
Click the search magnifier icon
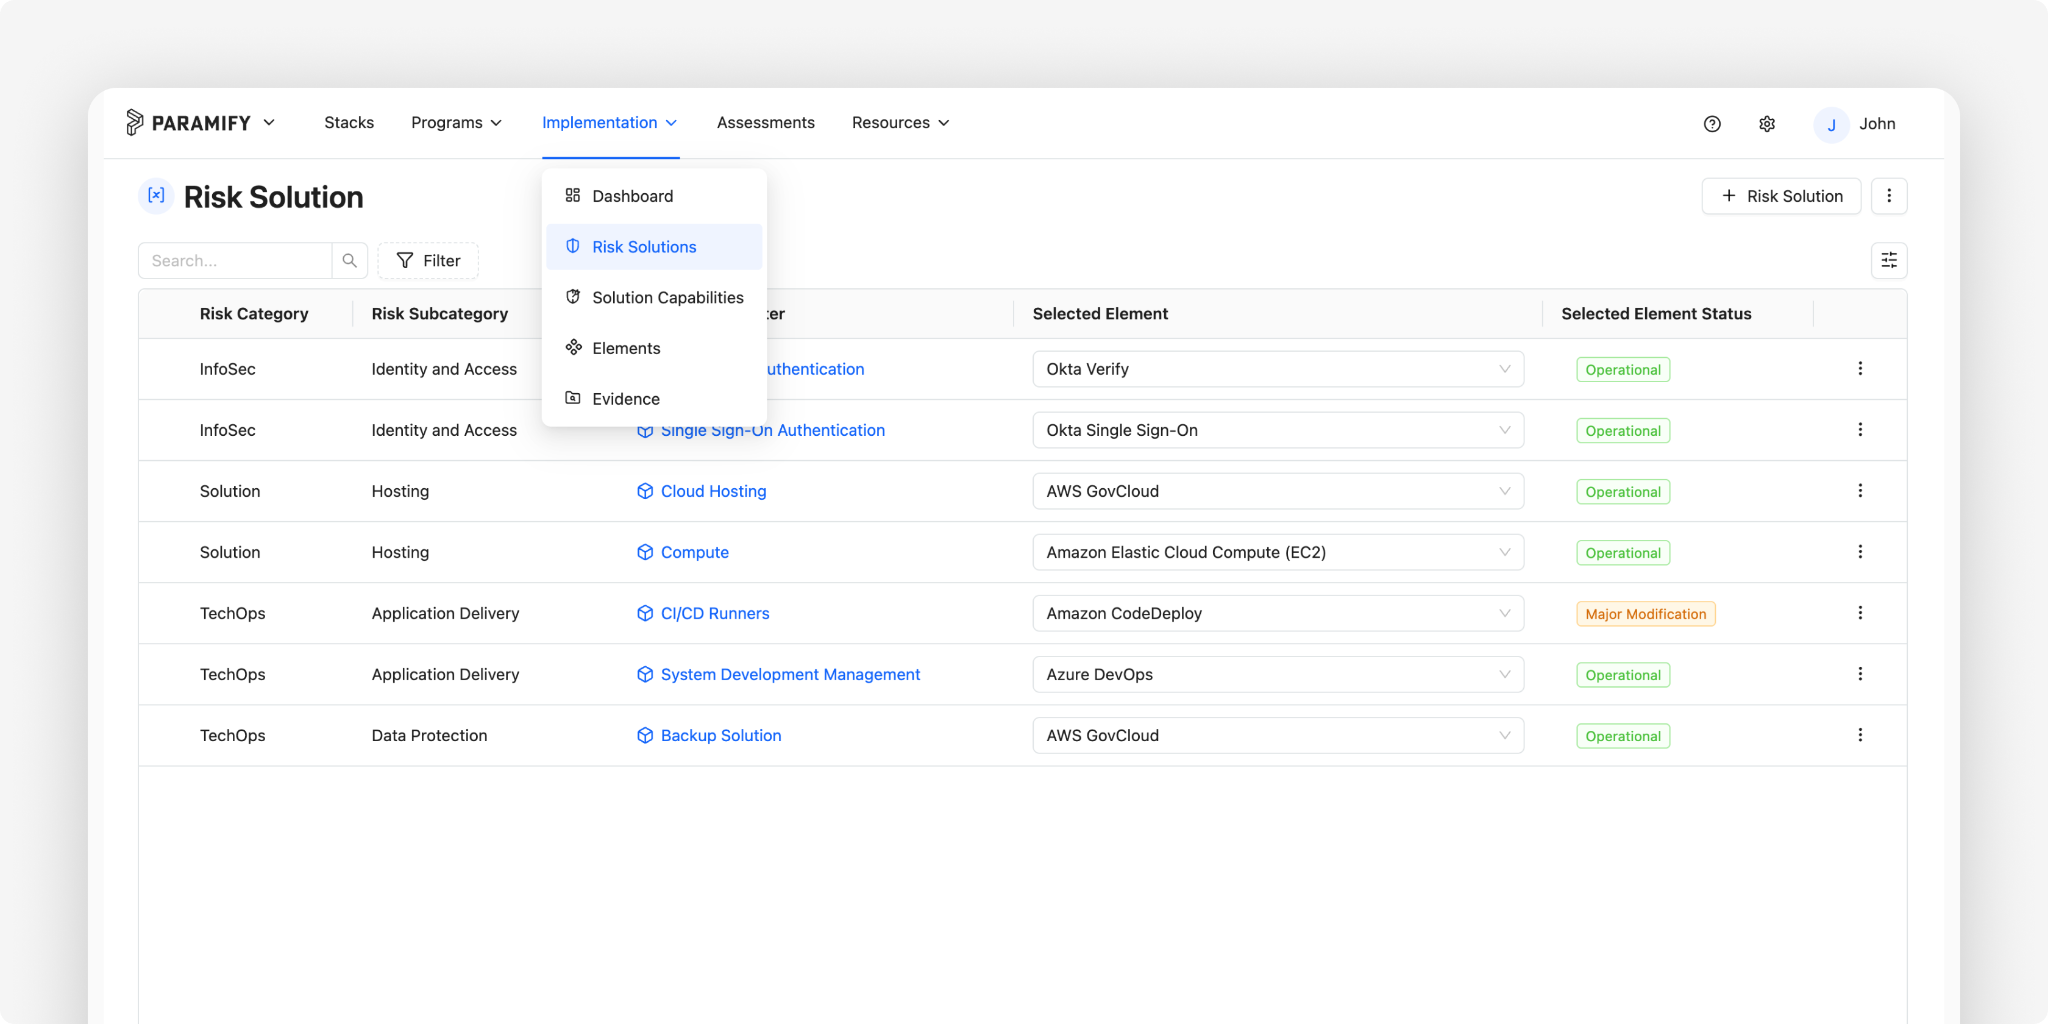click(350, 260)
